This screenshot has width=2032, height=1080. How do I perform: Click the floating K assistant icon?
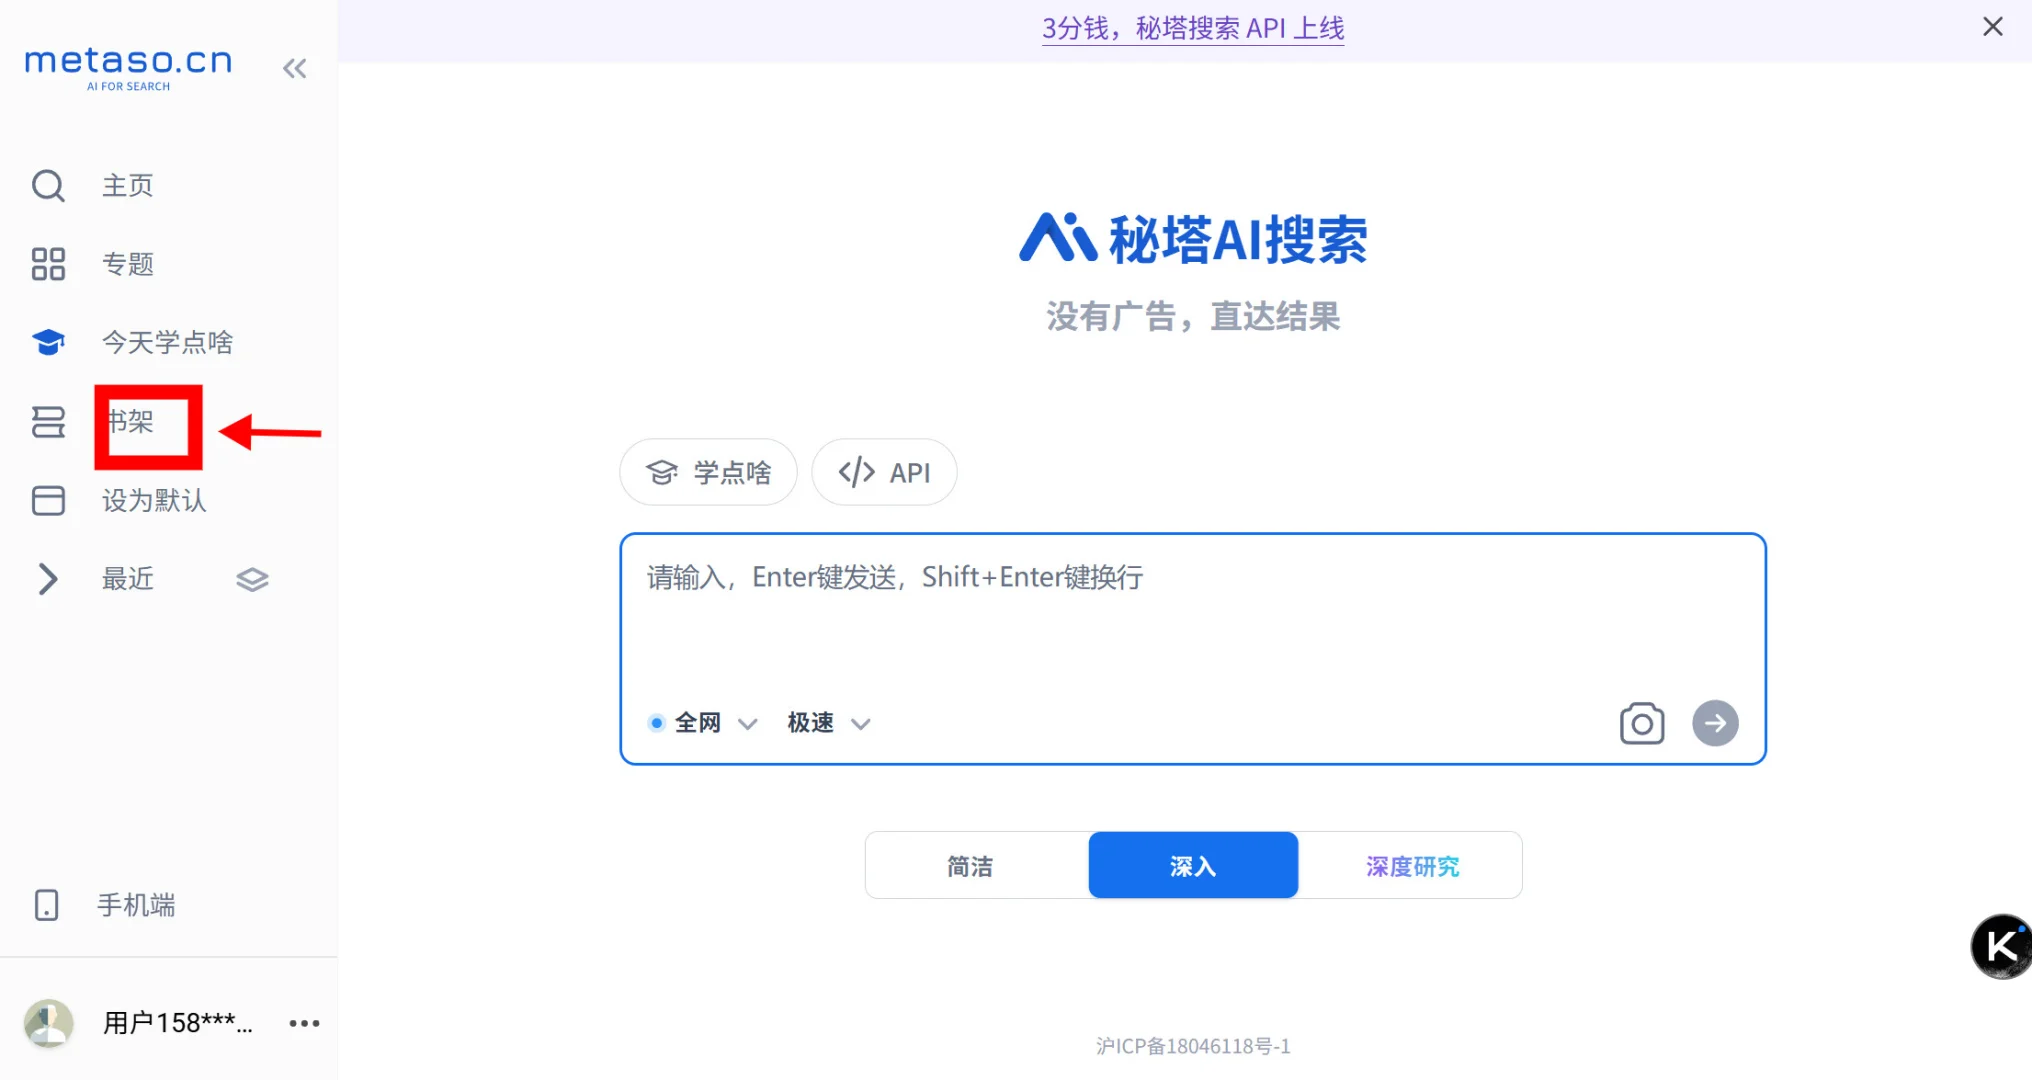point(2001,946)
